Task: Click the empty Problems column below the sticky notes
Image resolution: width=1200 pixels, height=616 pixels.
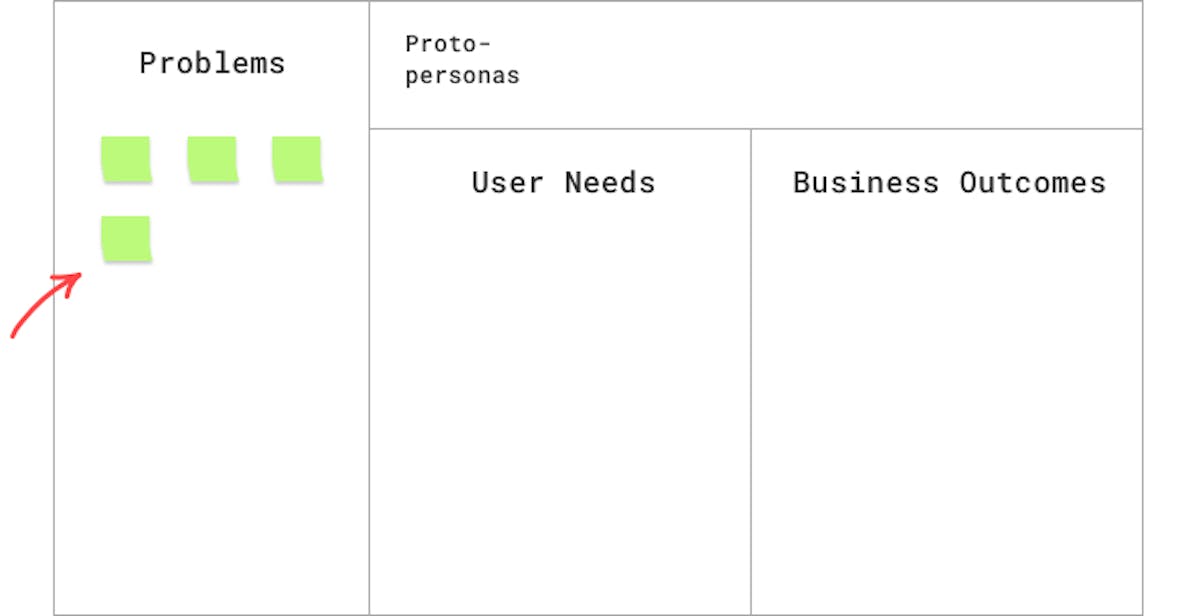Action: tap(211, 440)
